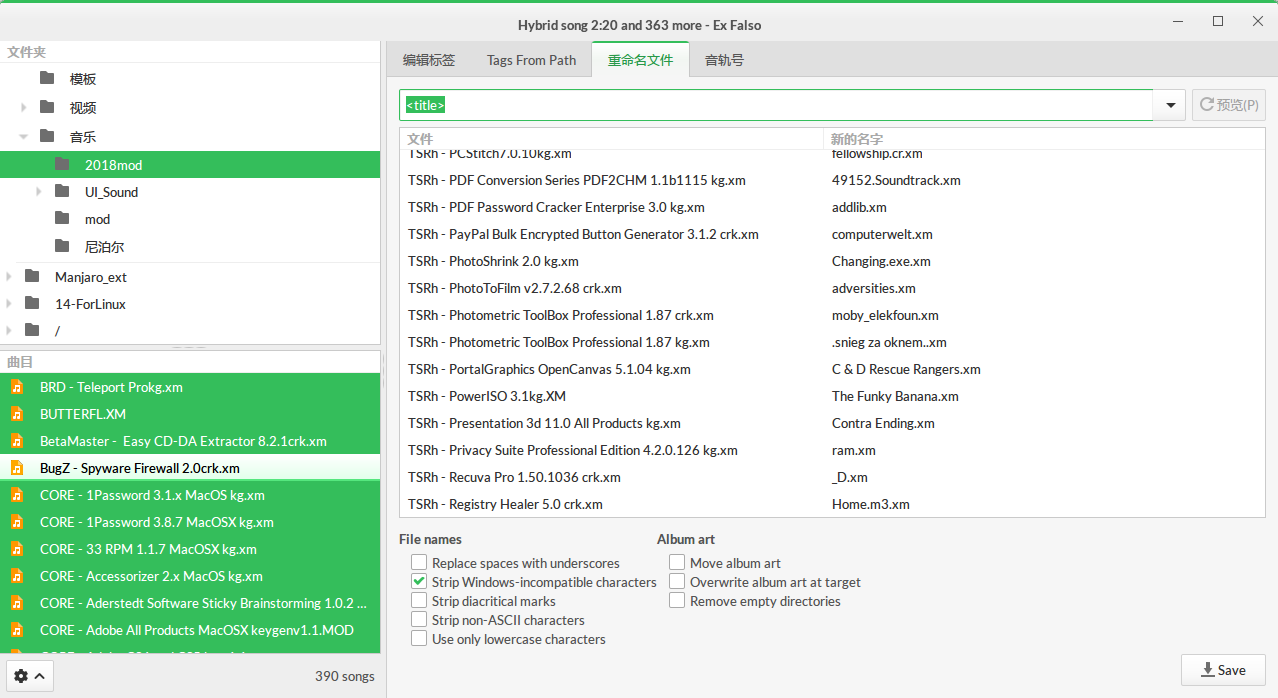This screenshot has height=698, width=1278.
Task: Click the folder icon of 2018mod
Action: [x=62, y=164]
